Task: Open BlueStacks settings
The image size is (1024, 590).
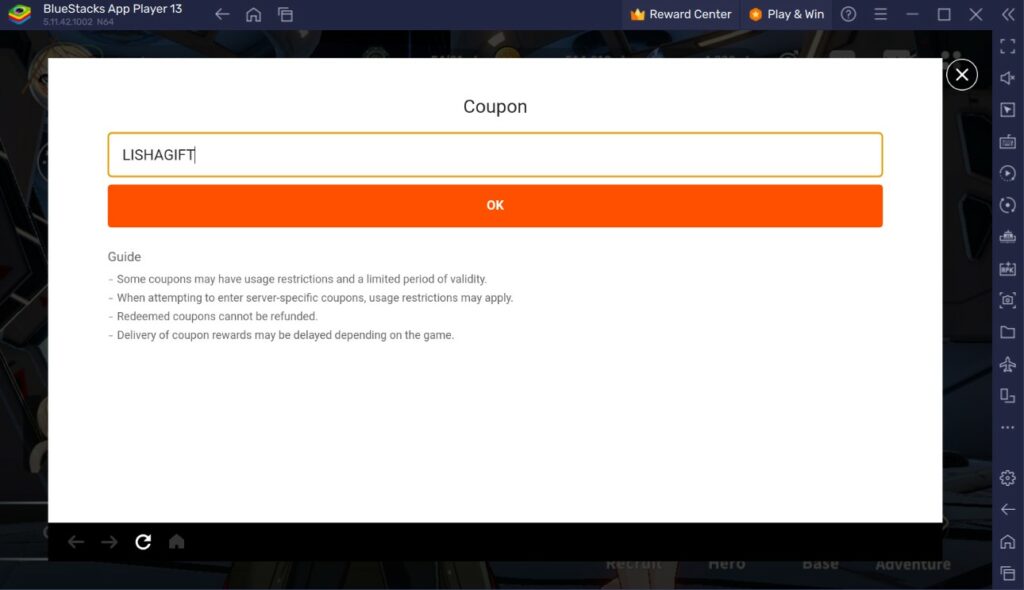Action: pos(1008,477)
